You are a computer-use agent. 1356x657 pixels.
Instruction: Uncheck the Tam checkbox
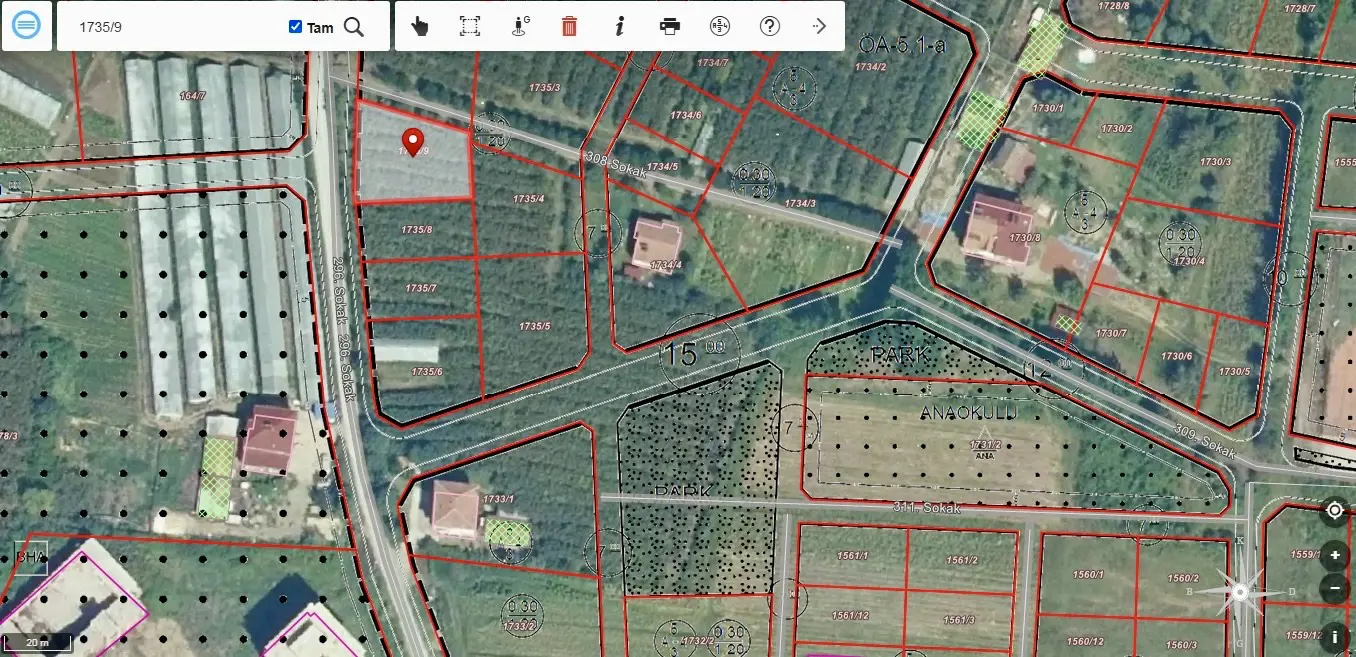[x=295, y=27]
